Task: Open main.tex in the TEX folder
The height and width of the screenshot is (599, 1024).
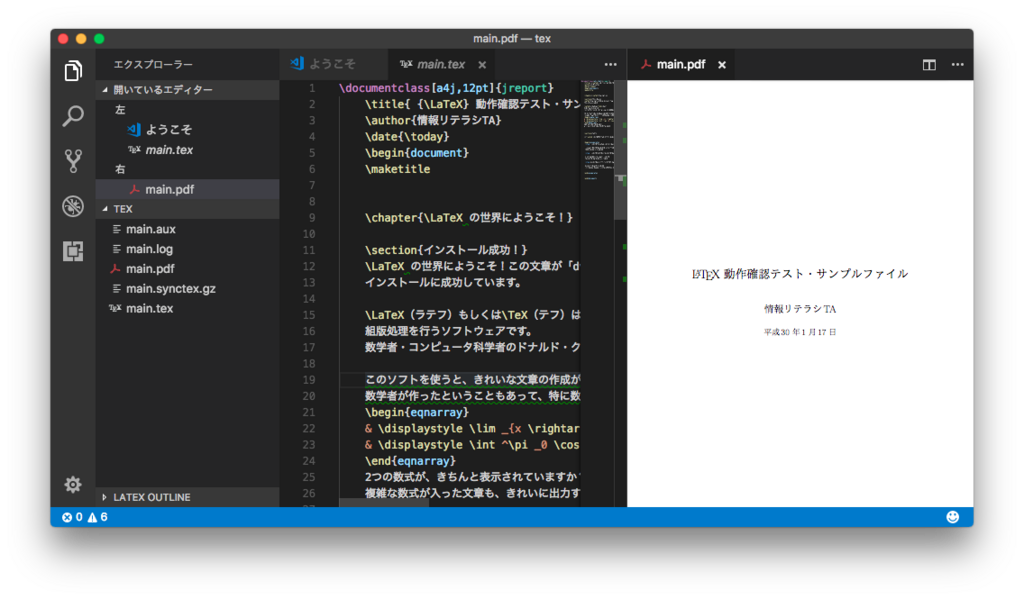Action: pyautogui.click(x=187, y=308)
